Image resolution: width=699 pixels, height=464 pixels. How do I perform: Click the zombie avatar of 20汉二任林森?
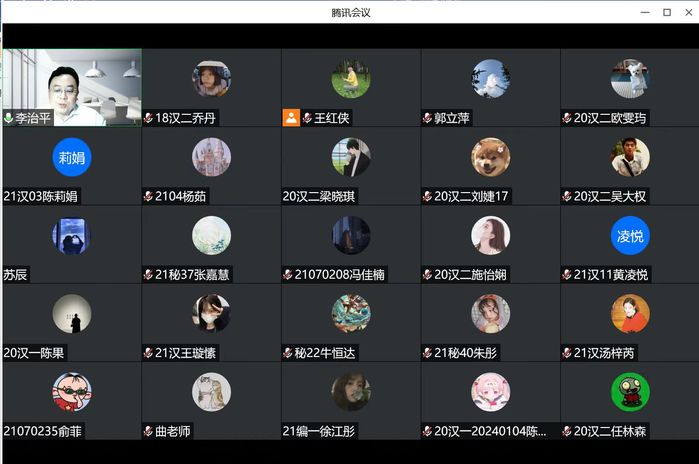(630, 392)
